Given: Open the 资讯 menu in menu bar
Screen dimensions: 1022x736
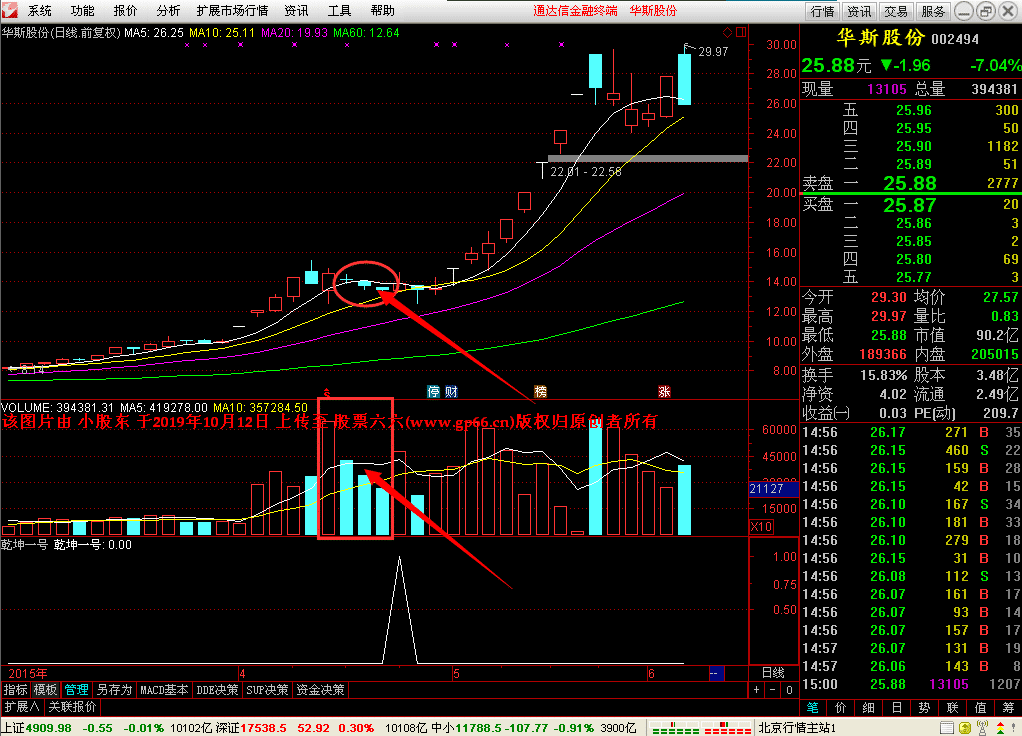Looking at the screenshot, I should pyautogui.click(x=297, y=10).
